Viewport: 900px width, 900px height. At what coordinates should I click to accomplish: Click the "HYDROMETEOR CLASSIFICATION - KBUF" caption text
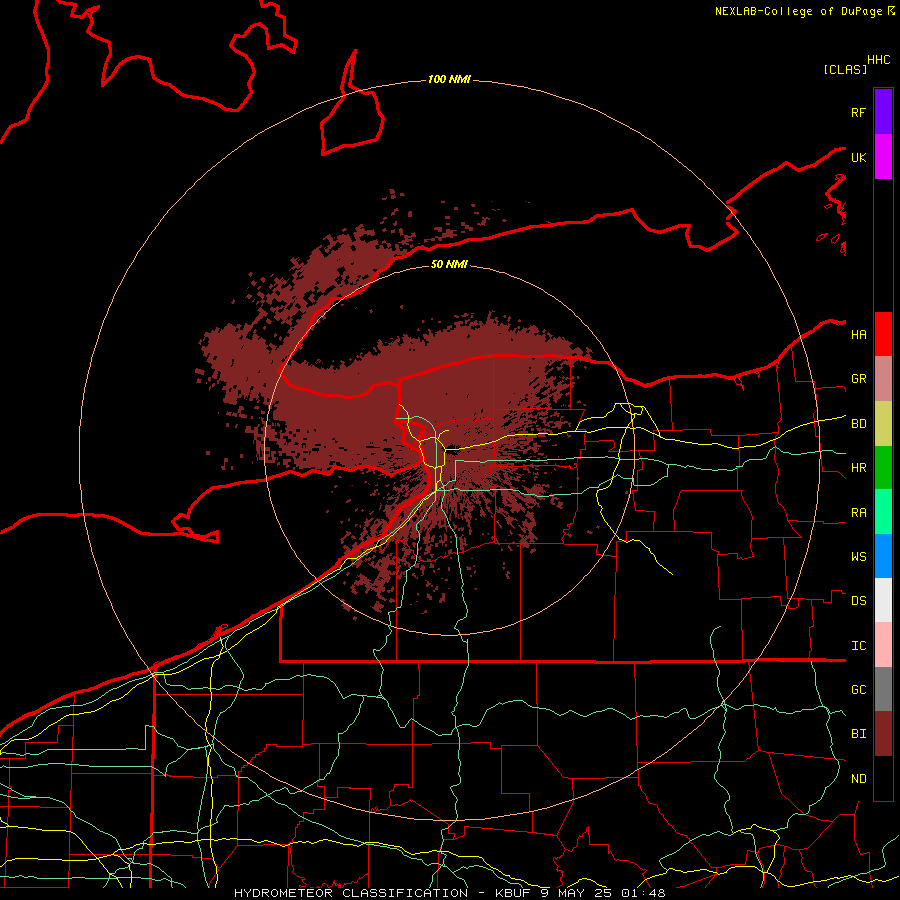tap(385, 893)
